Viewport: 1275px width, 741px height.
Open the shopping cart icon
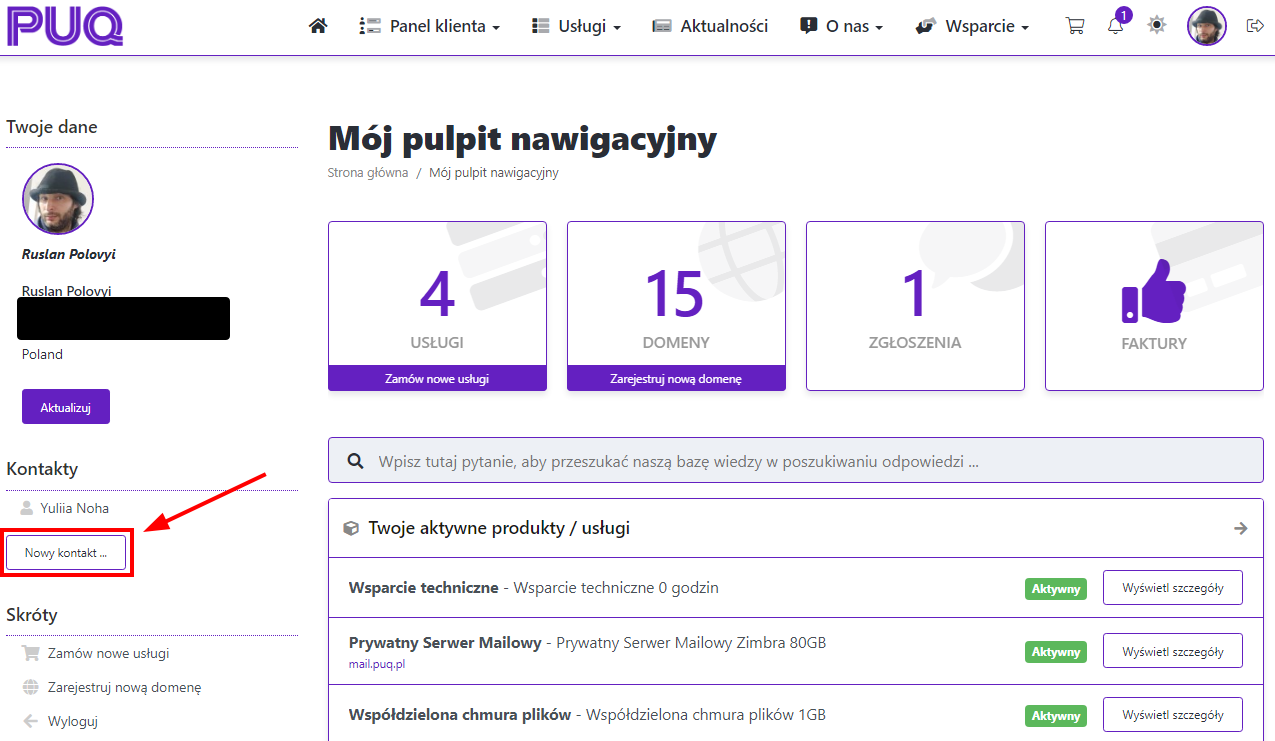(1075, 26)
